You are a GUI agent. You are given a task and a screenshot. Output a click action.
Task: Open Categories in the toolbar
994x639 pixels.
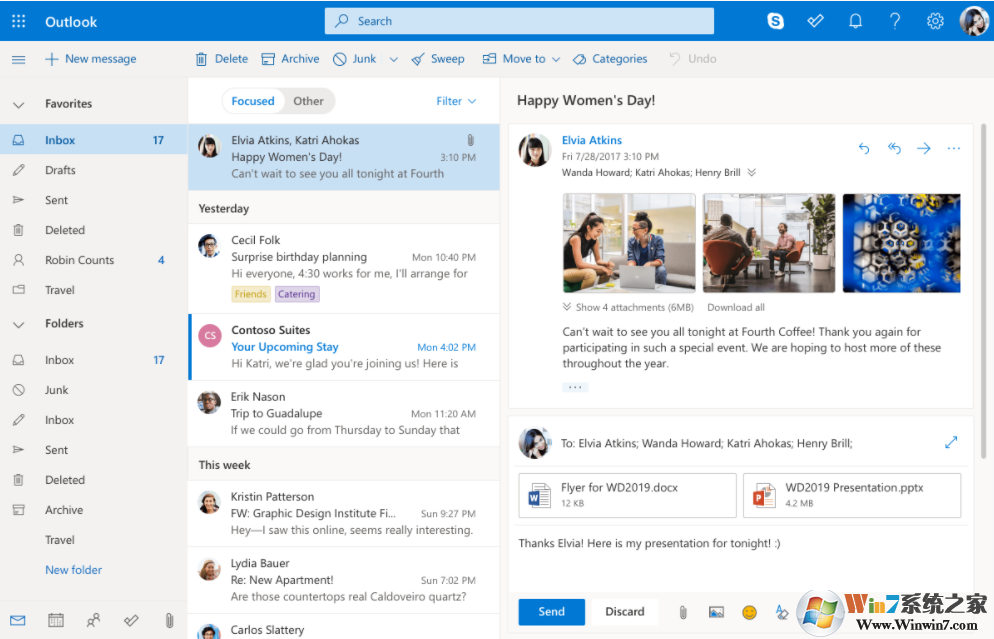tap(610, 59)
